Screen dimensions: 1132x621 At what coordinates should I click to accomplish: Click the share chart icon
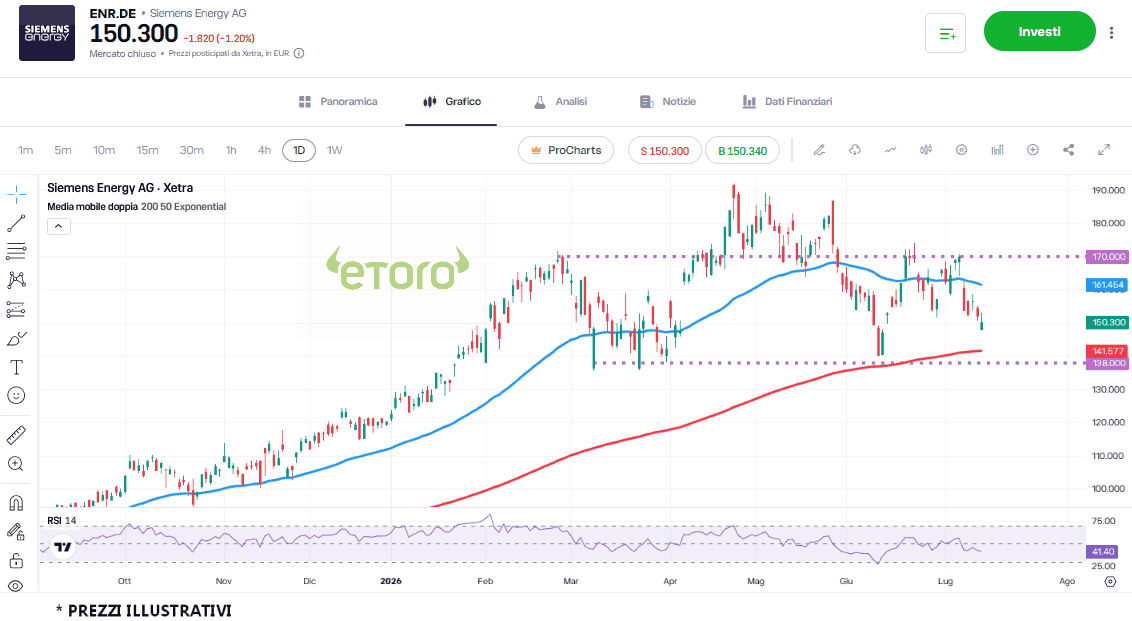[1068, 150]
